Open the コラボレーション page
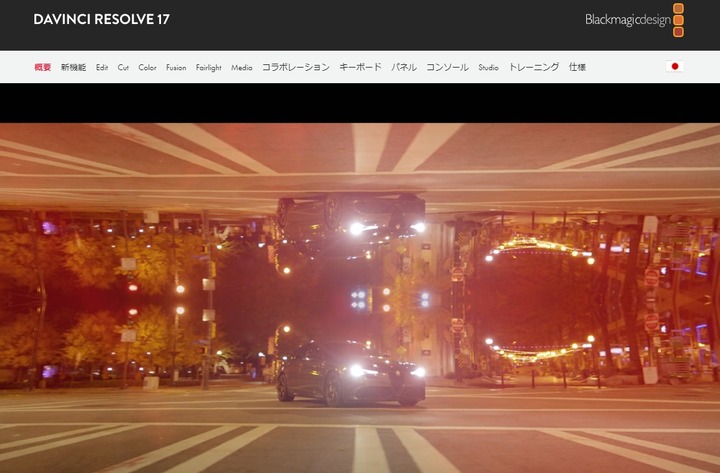Image resolution: width=720 pixels, height=473 pixels. 296,67
